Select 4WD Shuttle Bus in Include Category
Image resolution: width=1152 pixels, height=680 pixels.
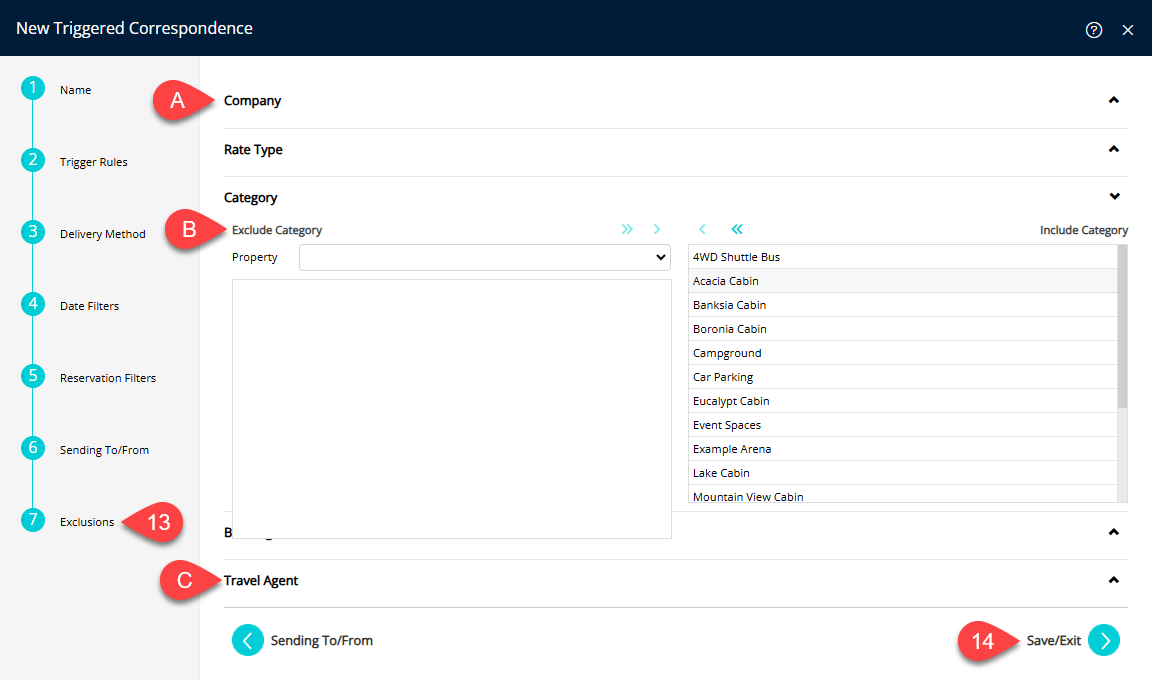tap(902, 257)
